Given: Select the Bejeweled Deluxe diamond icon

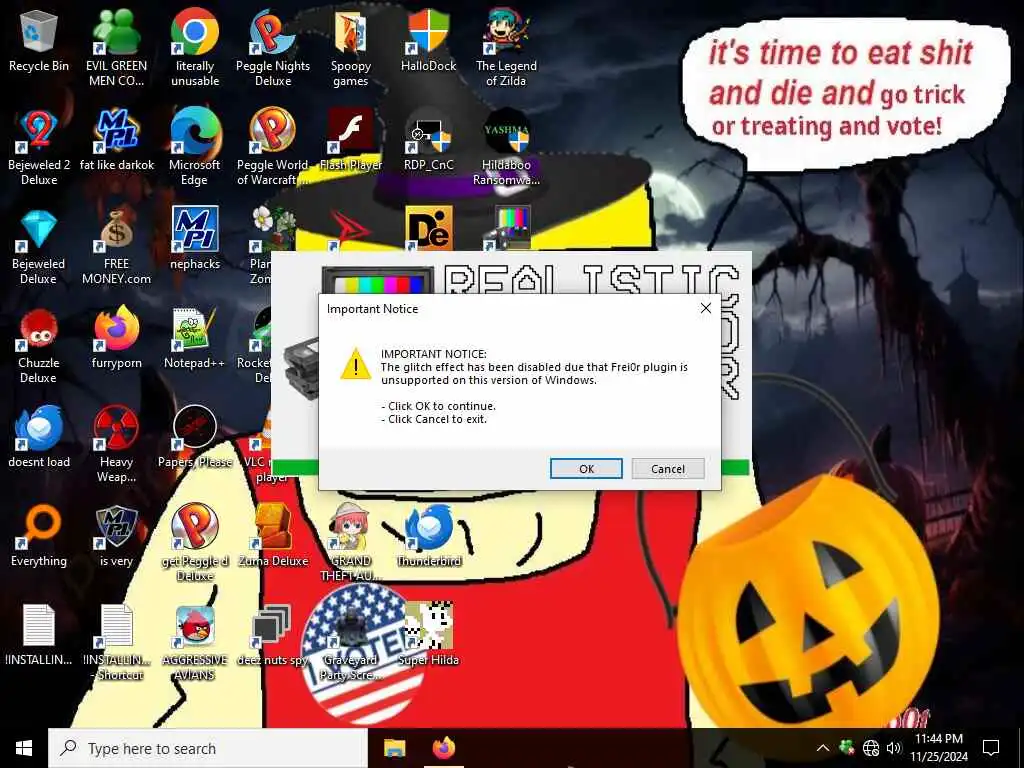Looking at the screenshot, I should coord(39,248).
